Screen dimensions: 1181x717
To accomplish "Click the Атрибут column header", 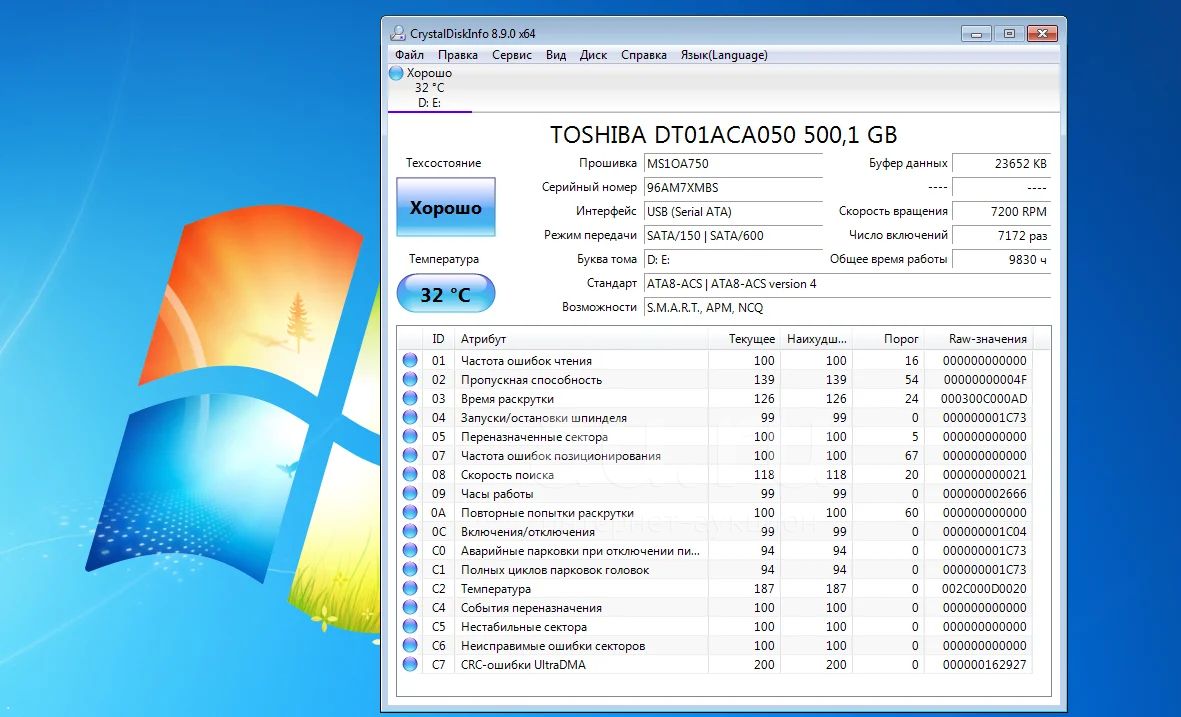I will (581, 339).
